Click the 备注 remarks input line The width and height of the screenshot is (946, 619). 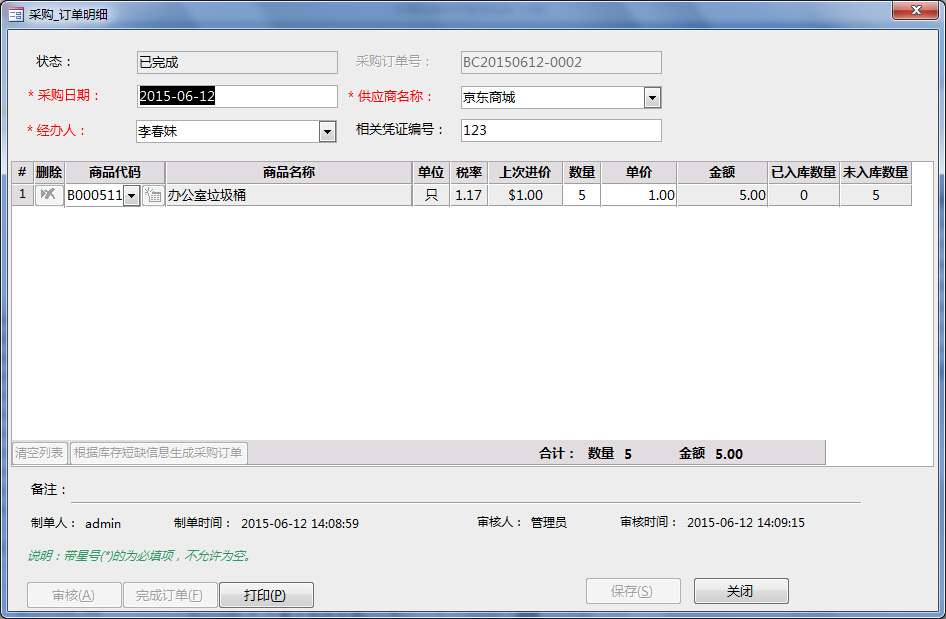click(x=466, y=490)
